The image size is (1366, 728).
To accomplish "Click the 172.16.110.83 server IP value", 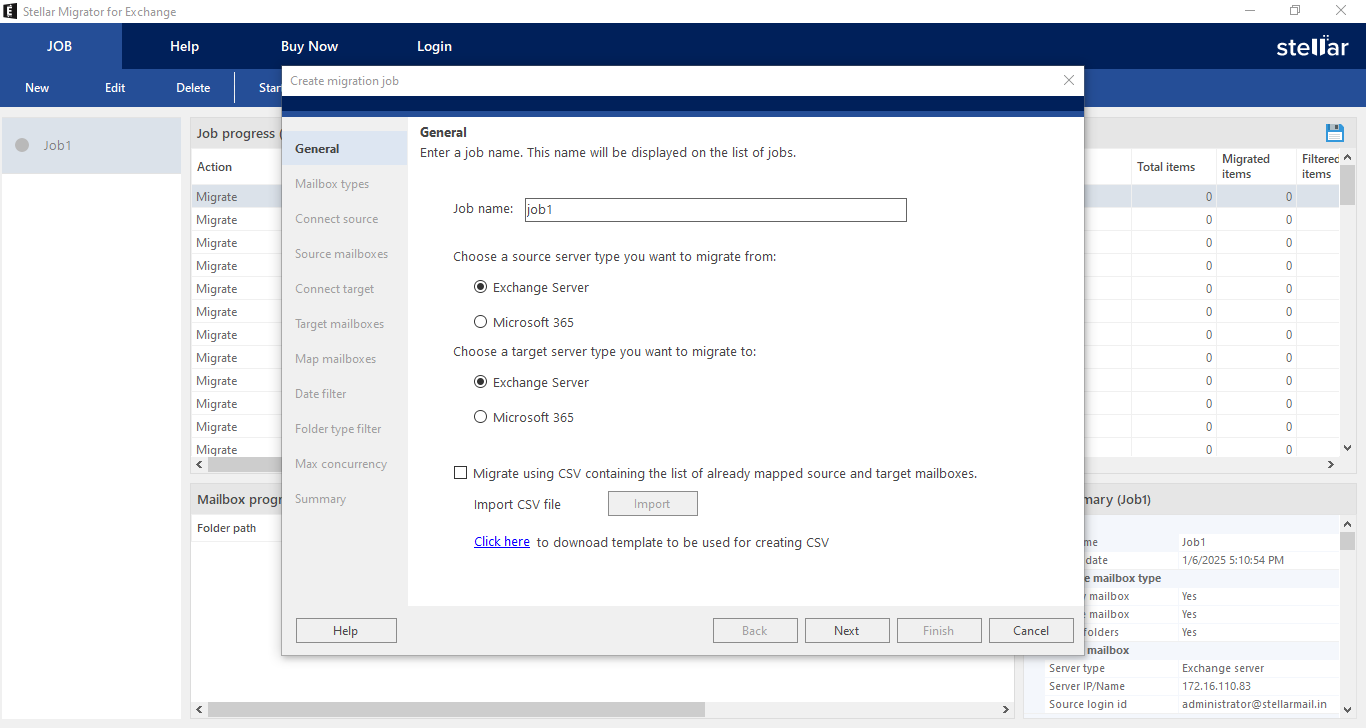I will (x=1216, y=686).
